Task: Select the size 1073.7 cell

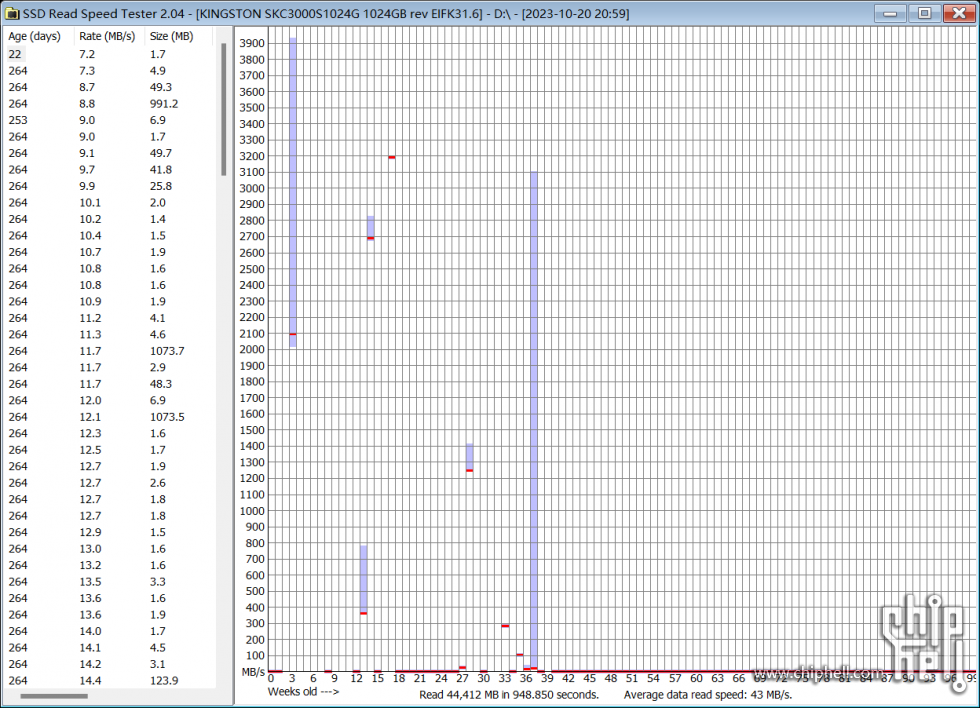Action: coord(167,351)
